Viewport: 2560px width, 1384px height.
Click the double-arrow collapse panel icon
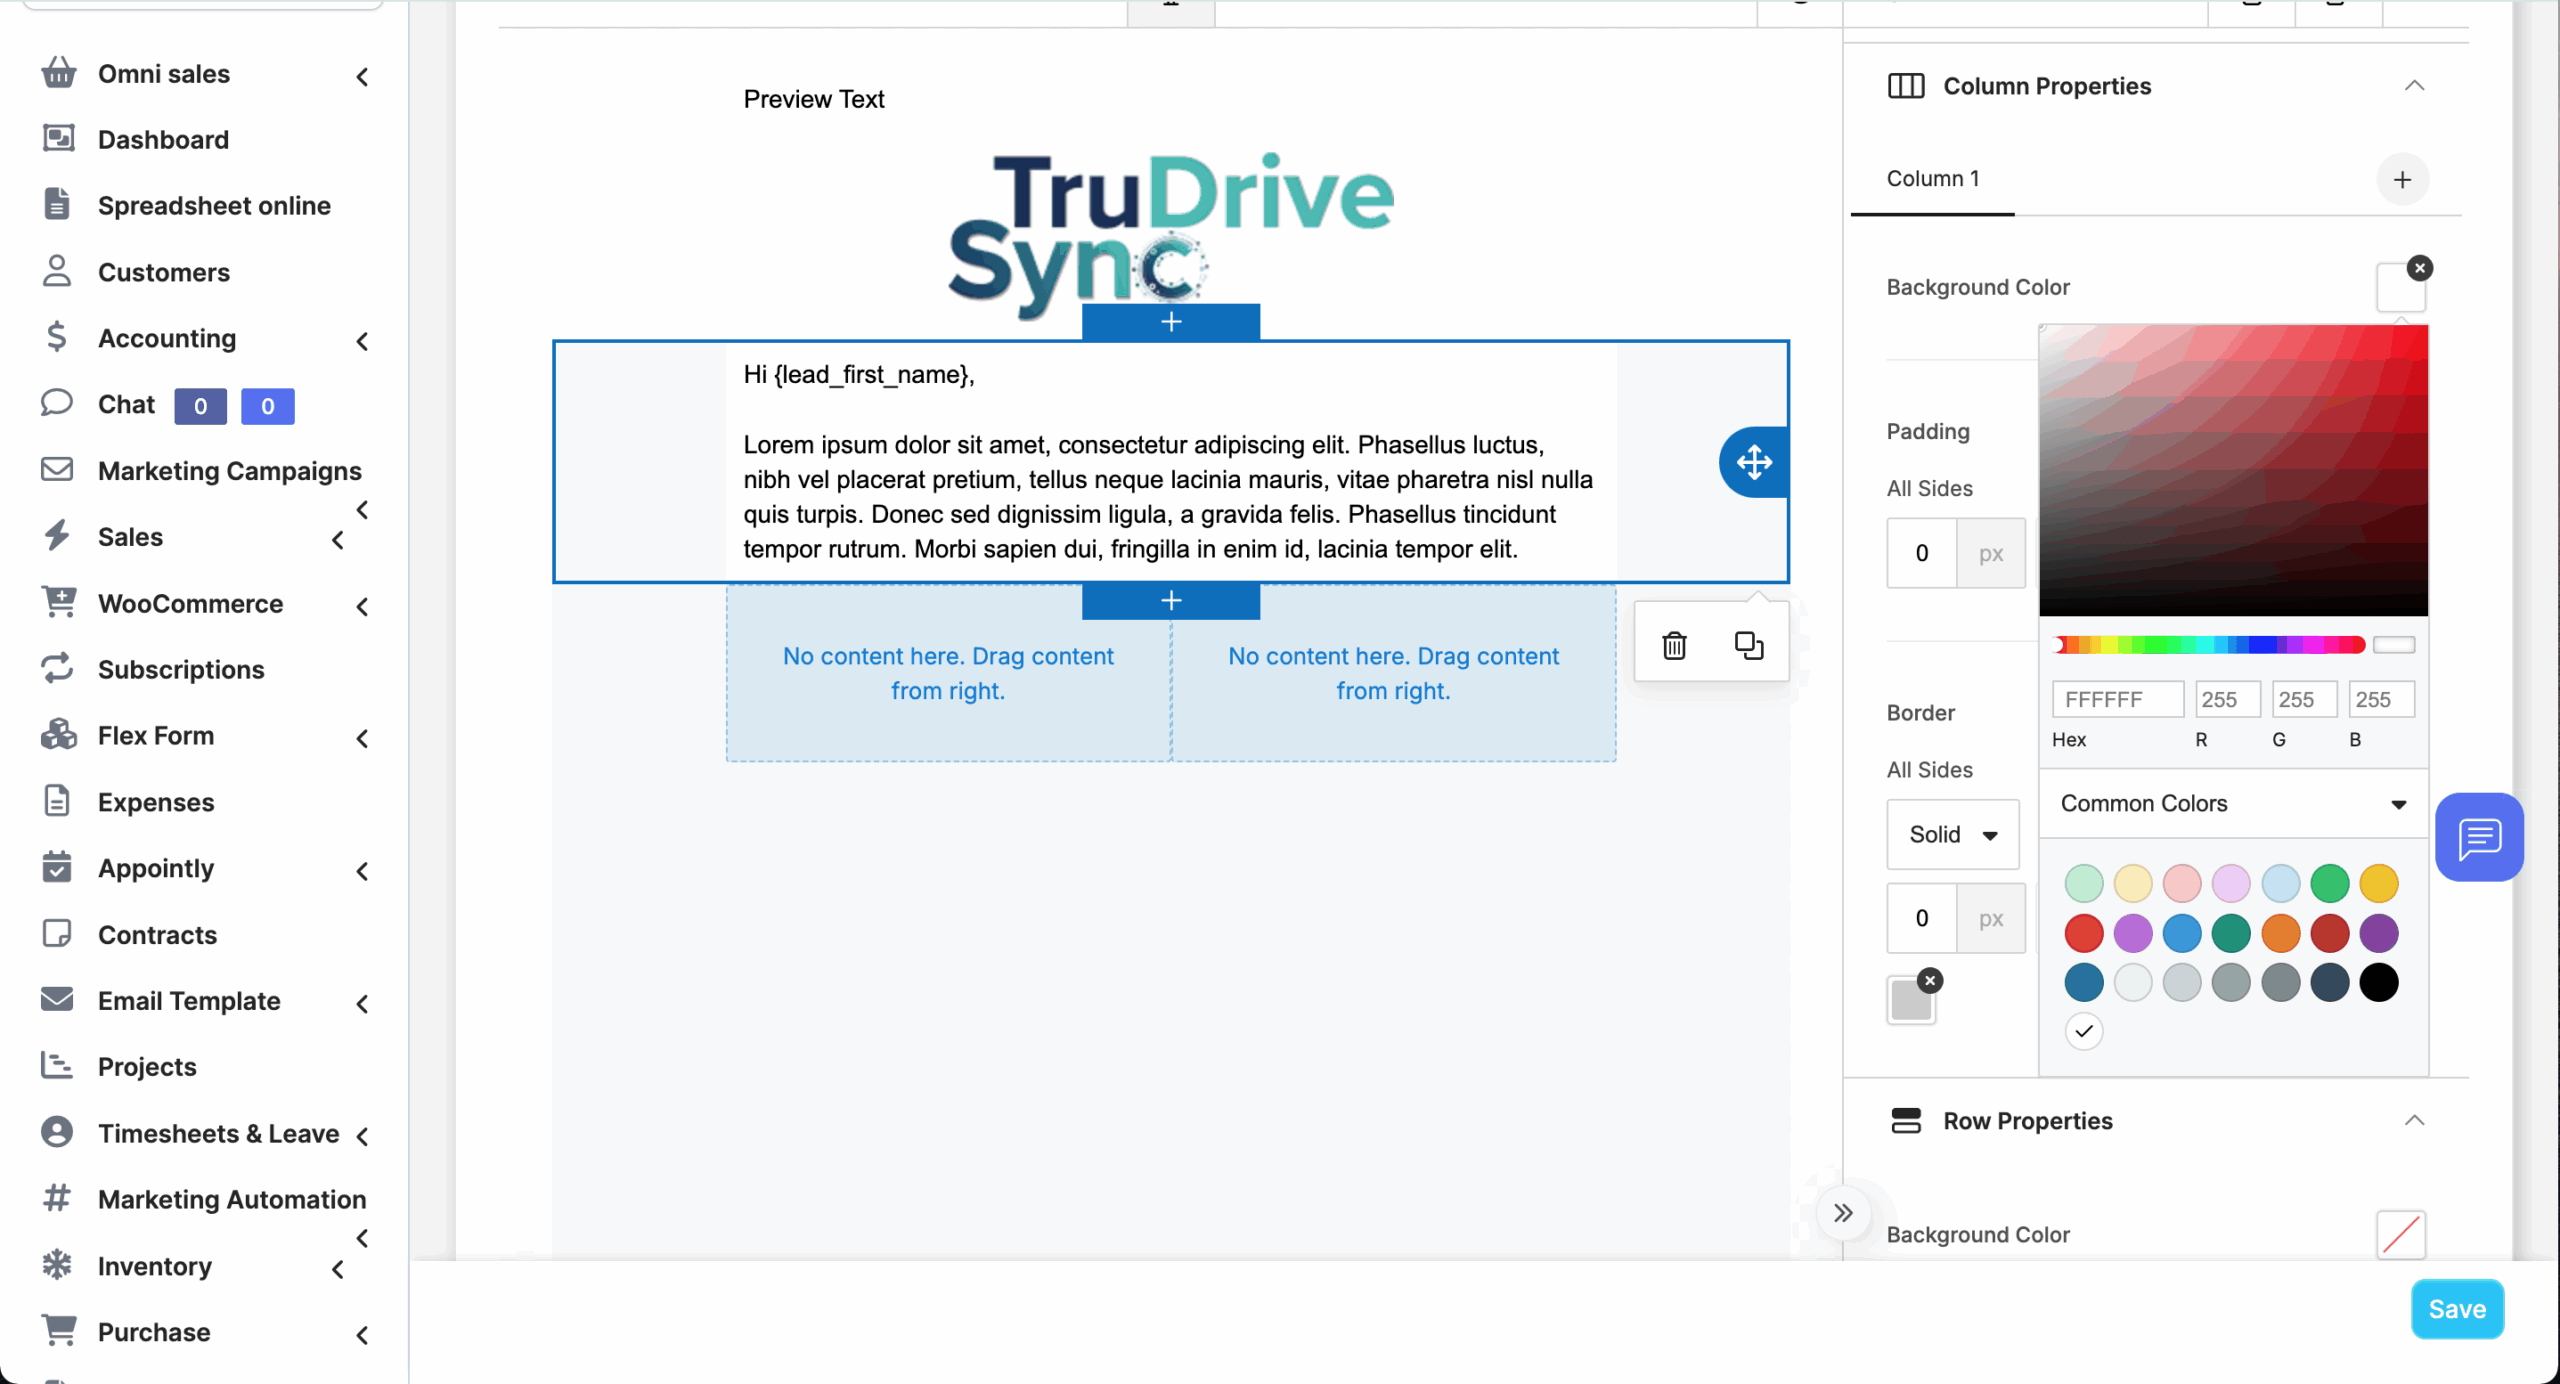tap(1843, 1213)
